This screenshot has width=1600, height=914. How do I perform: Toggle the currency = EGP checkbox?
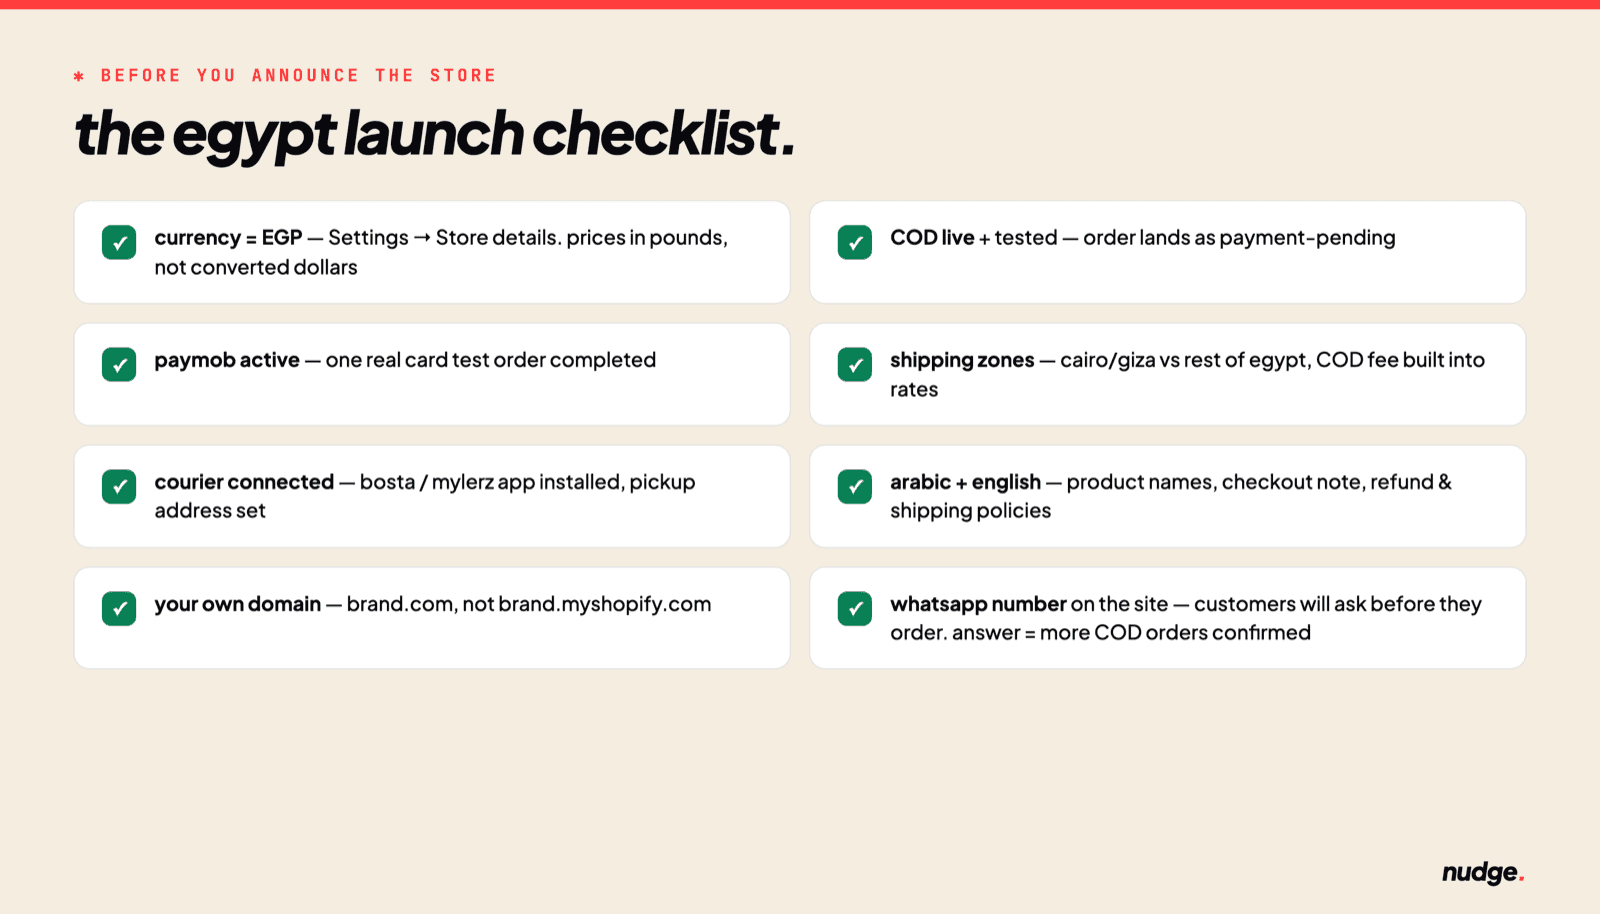(x=119, y=242)
